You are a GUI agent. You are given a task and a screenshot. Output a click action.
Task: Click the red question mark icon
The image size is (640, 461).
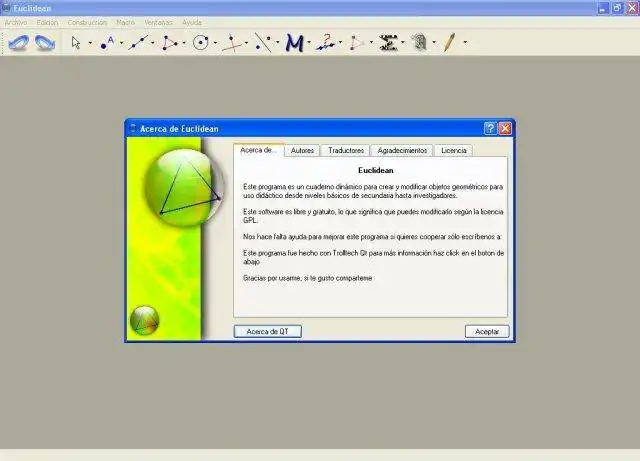pyautogui.click(x=326, y=42)
